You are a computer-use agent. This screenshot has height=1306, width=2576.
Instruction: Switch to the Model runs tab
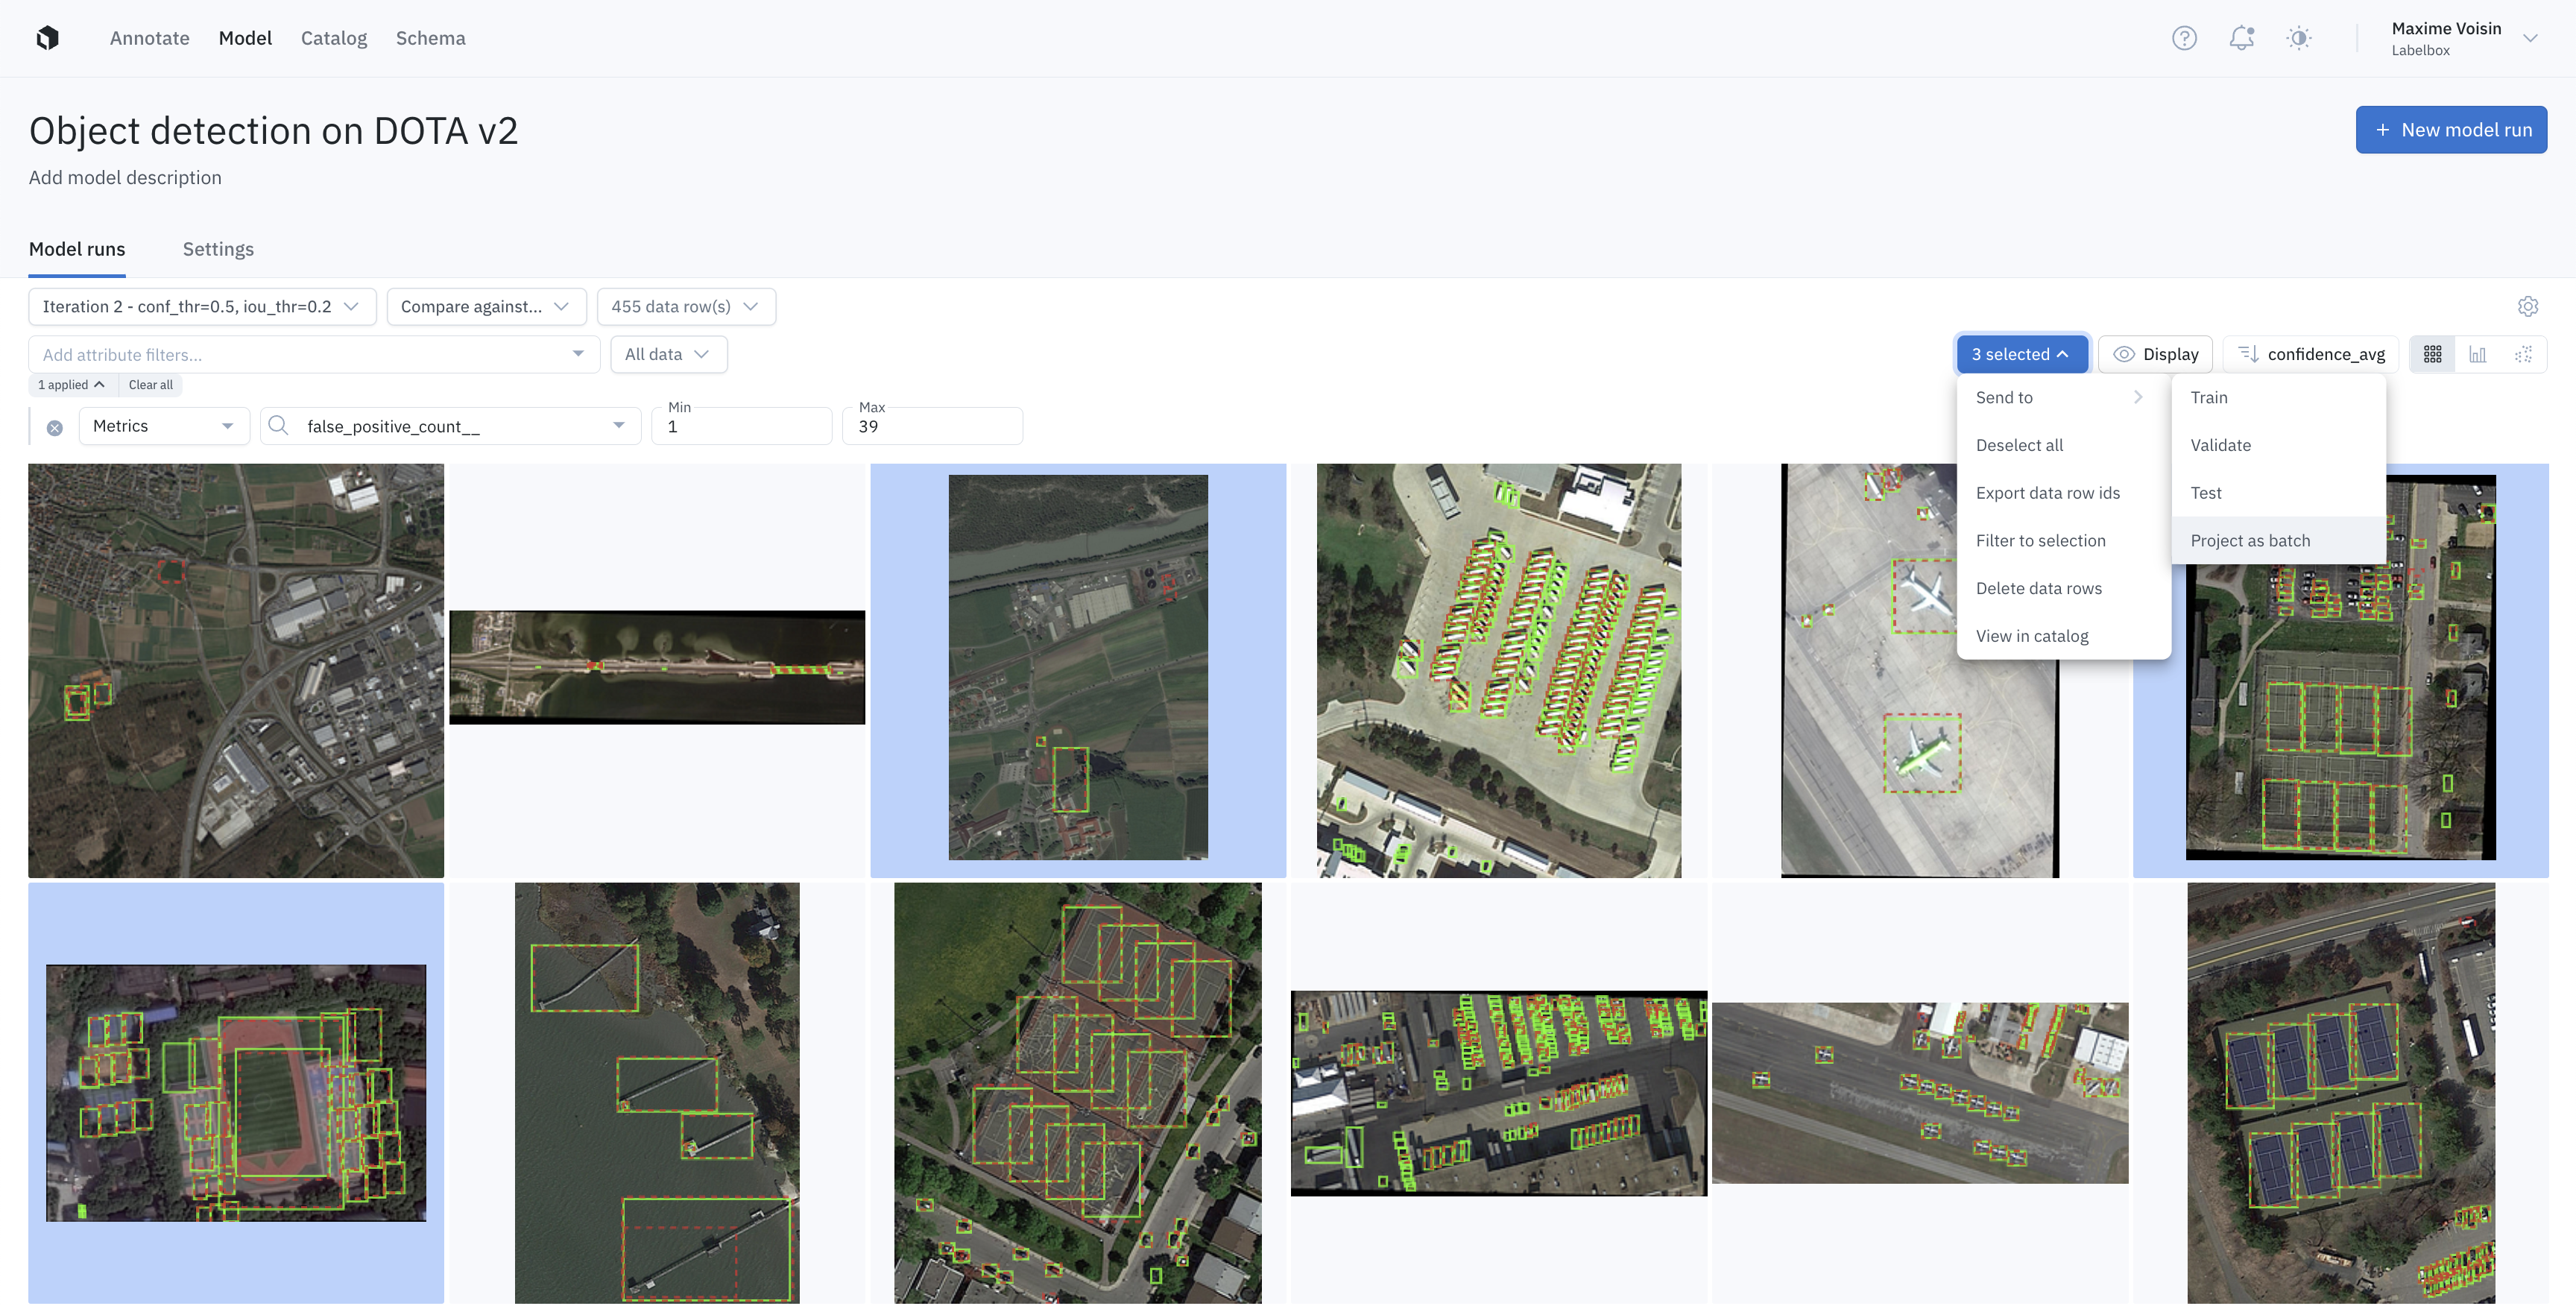coord(77,248)
